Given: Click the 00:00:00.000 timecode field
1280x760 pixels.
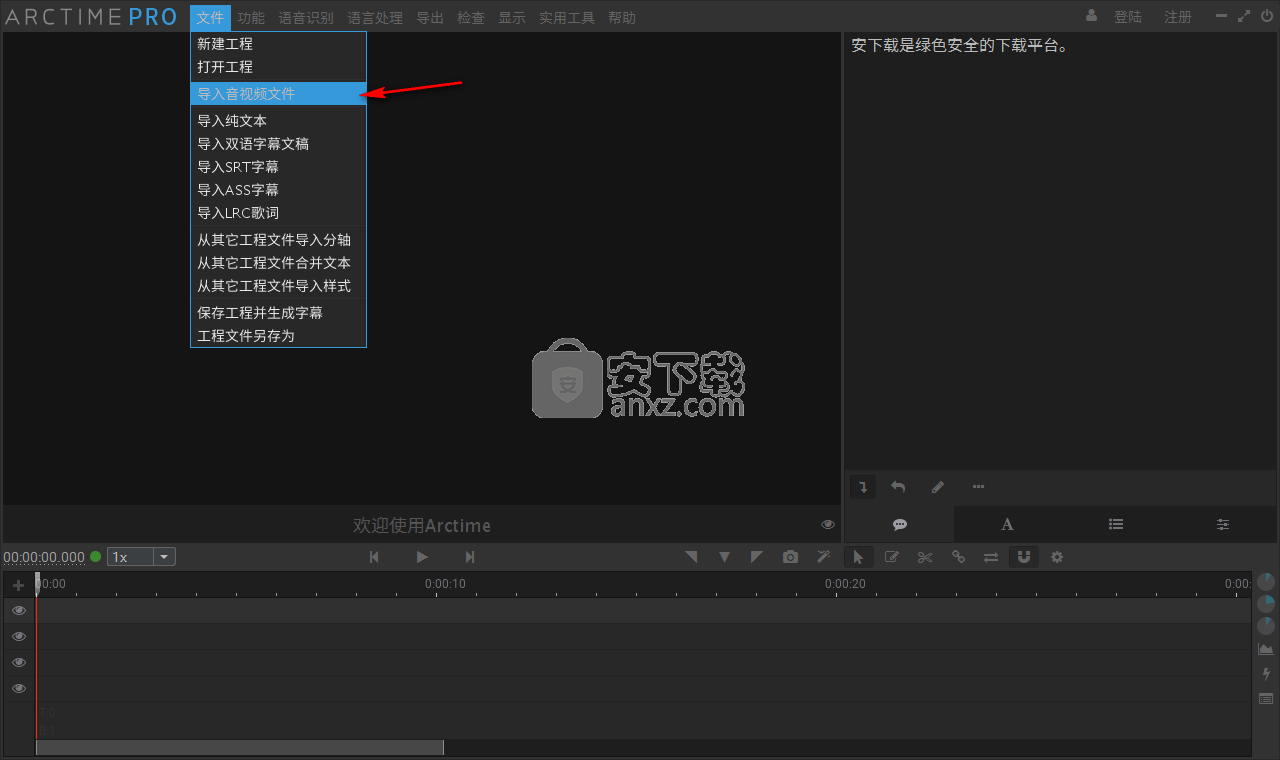Looking at the screenshot, I should click(44, 557).
